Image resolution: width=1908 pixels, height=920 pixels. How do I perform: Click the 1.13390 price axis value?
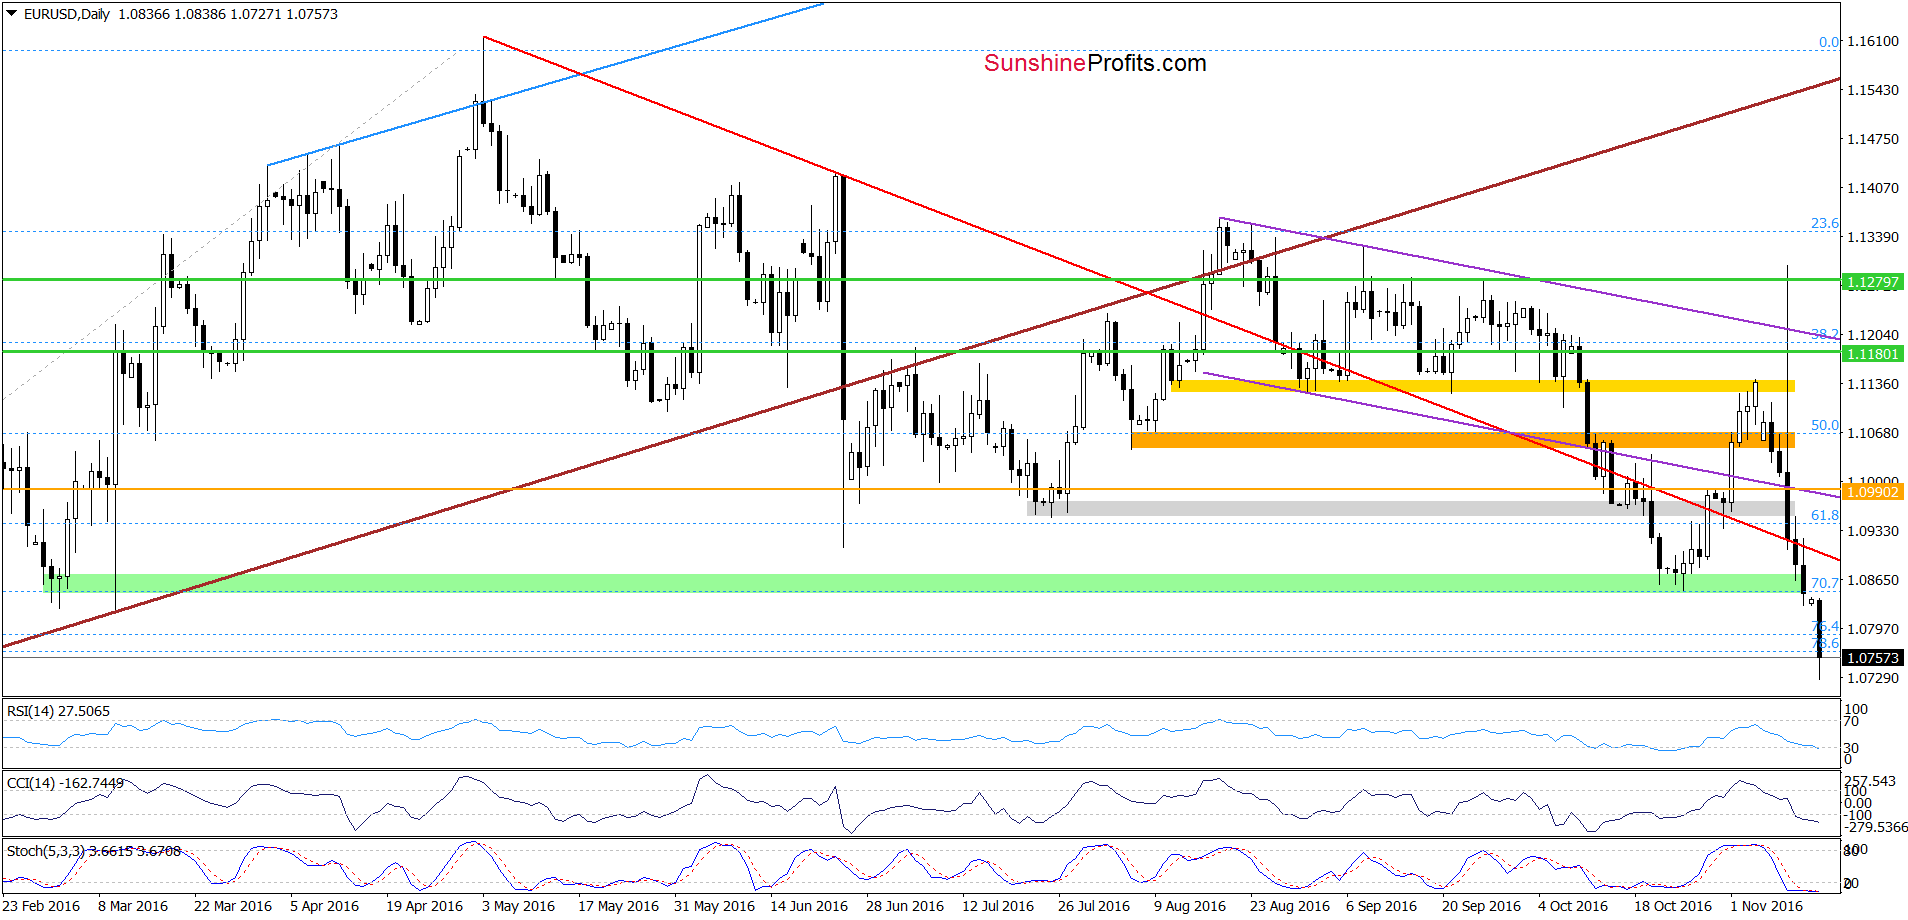tap(1873, 237)
